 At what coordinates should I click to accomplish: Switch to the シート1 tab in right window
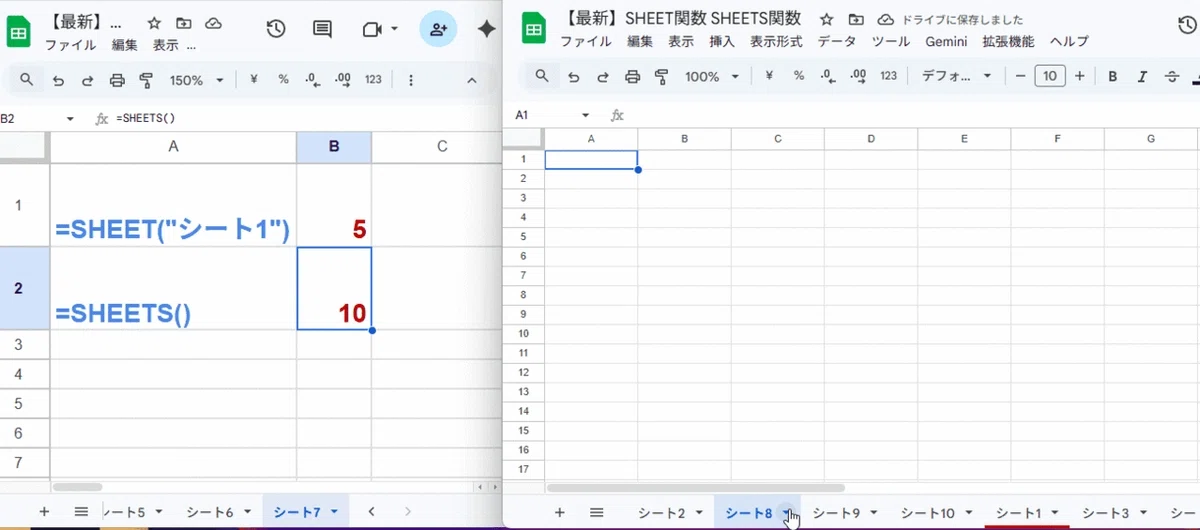[x=1019, y=513]
